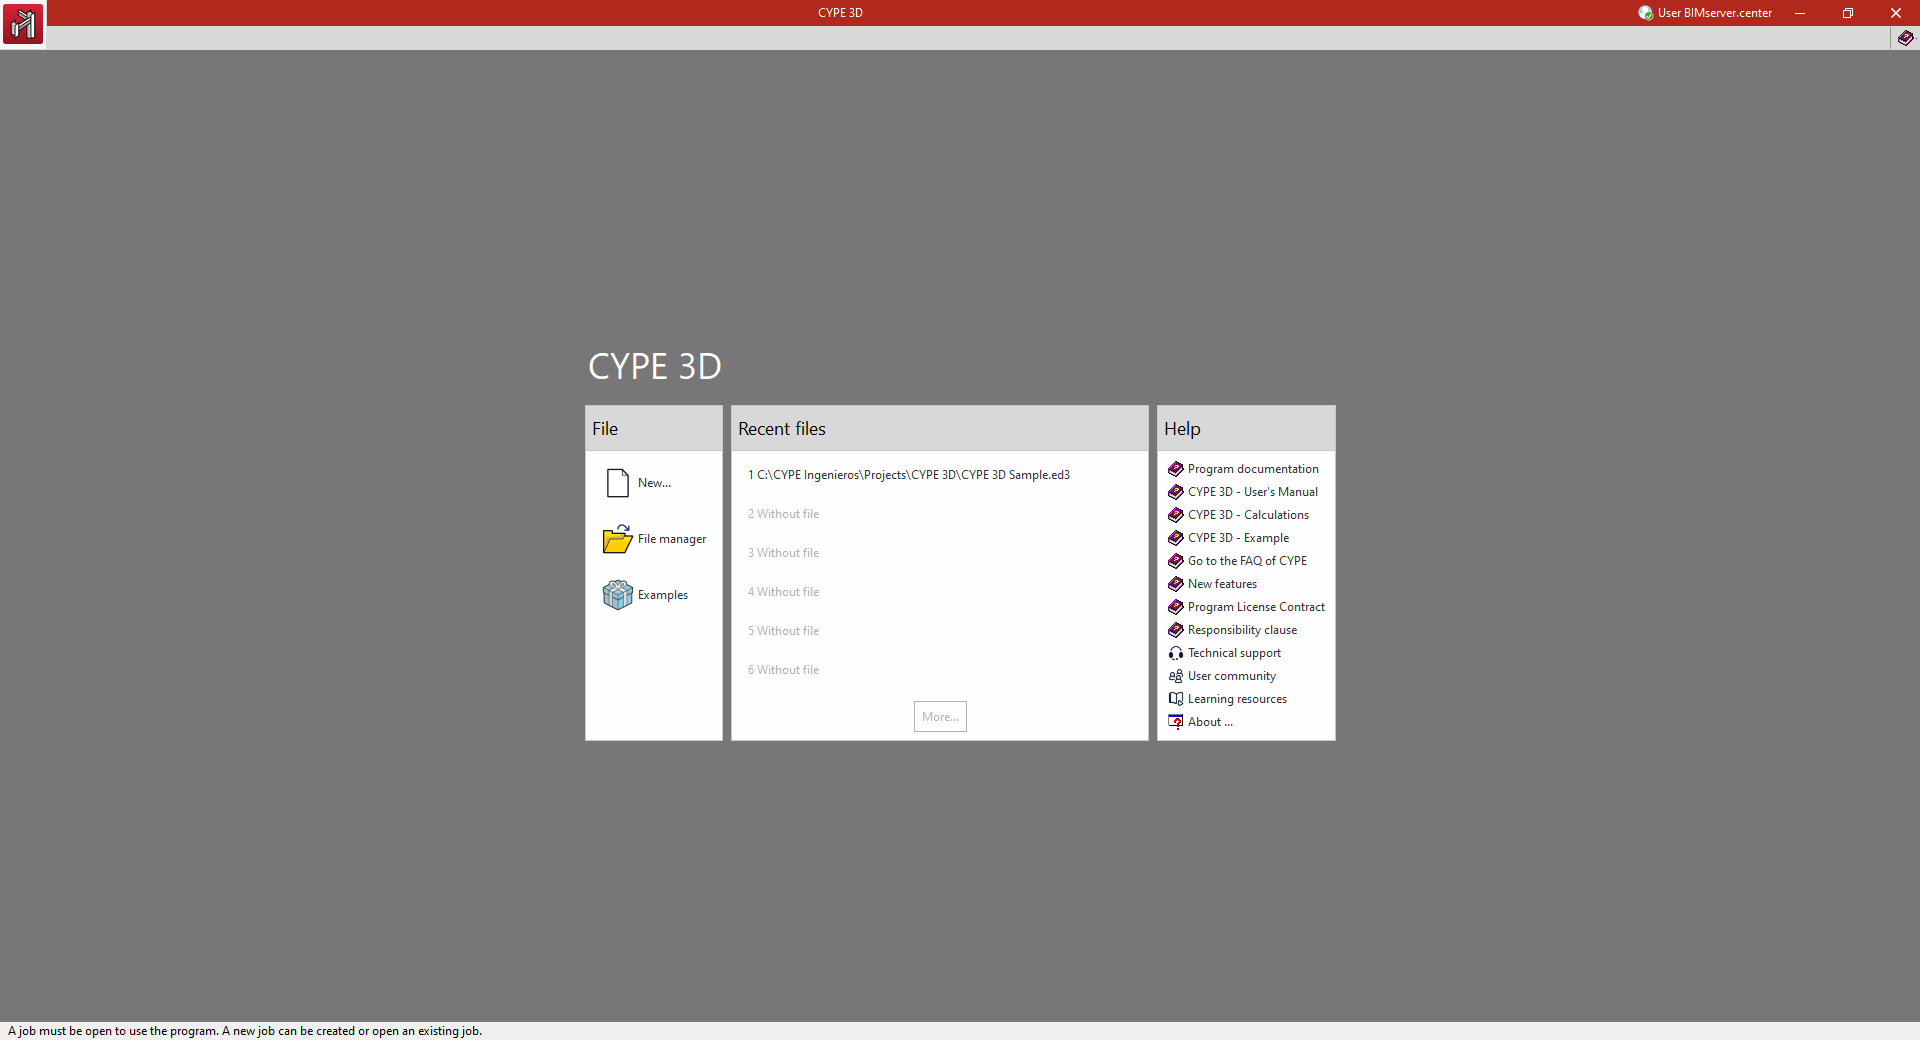View New features link
1920x1040 pixels.
[x=1222, y=584]
